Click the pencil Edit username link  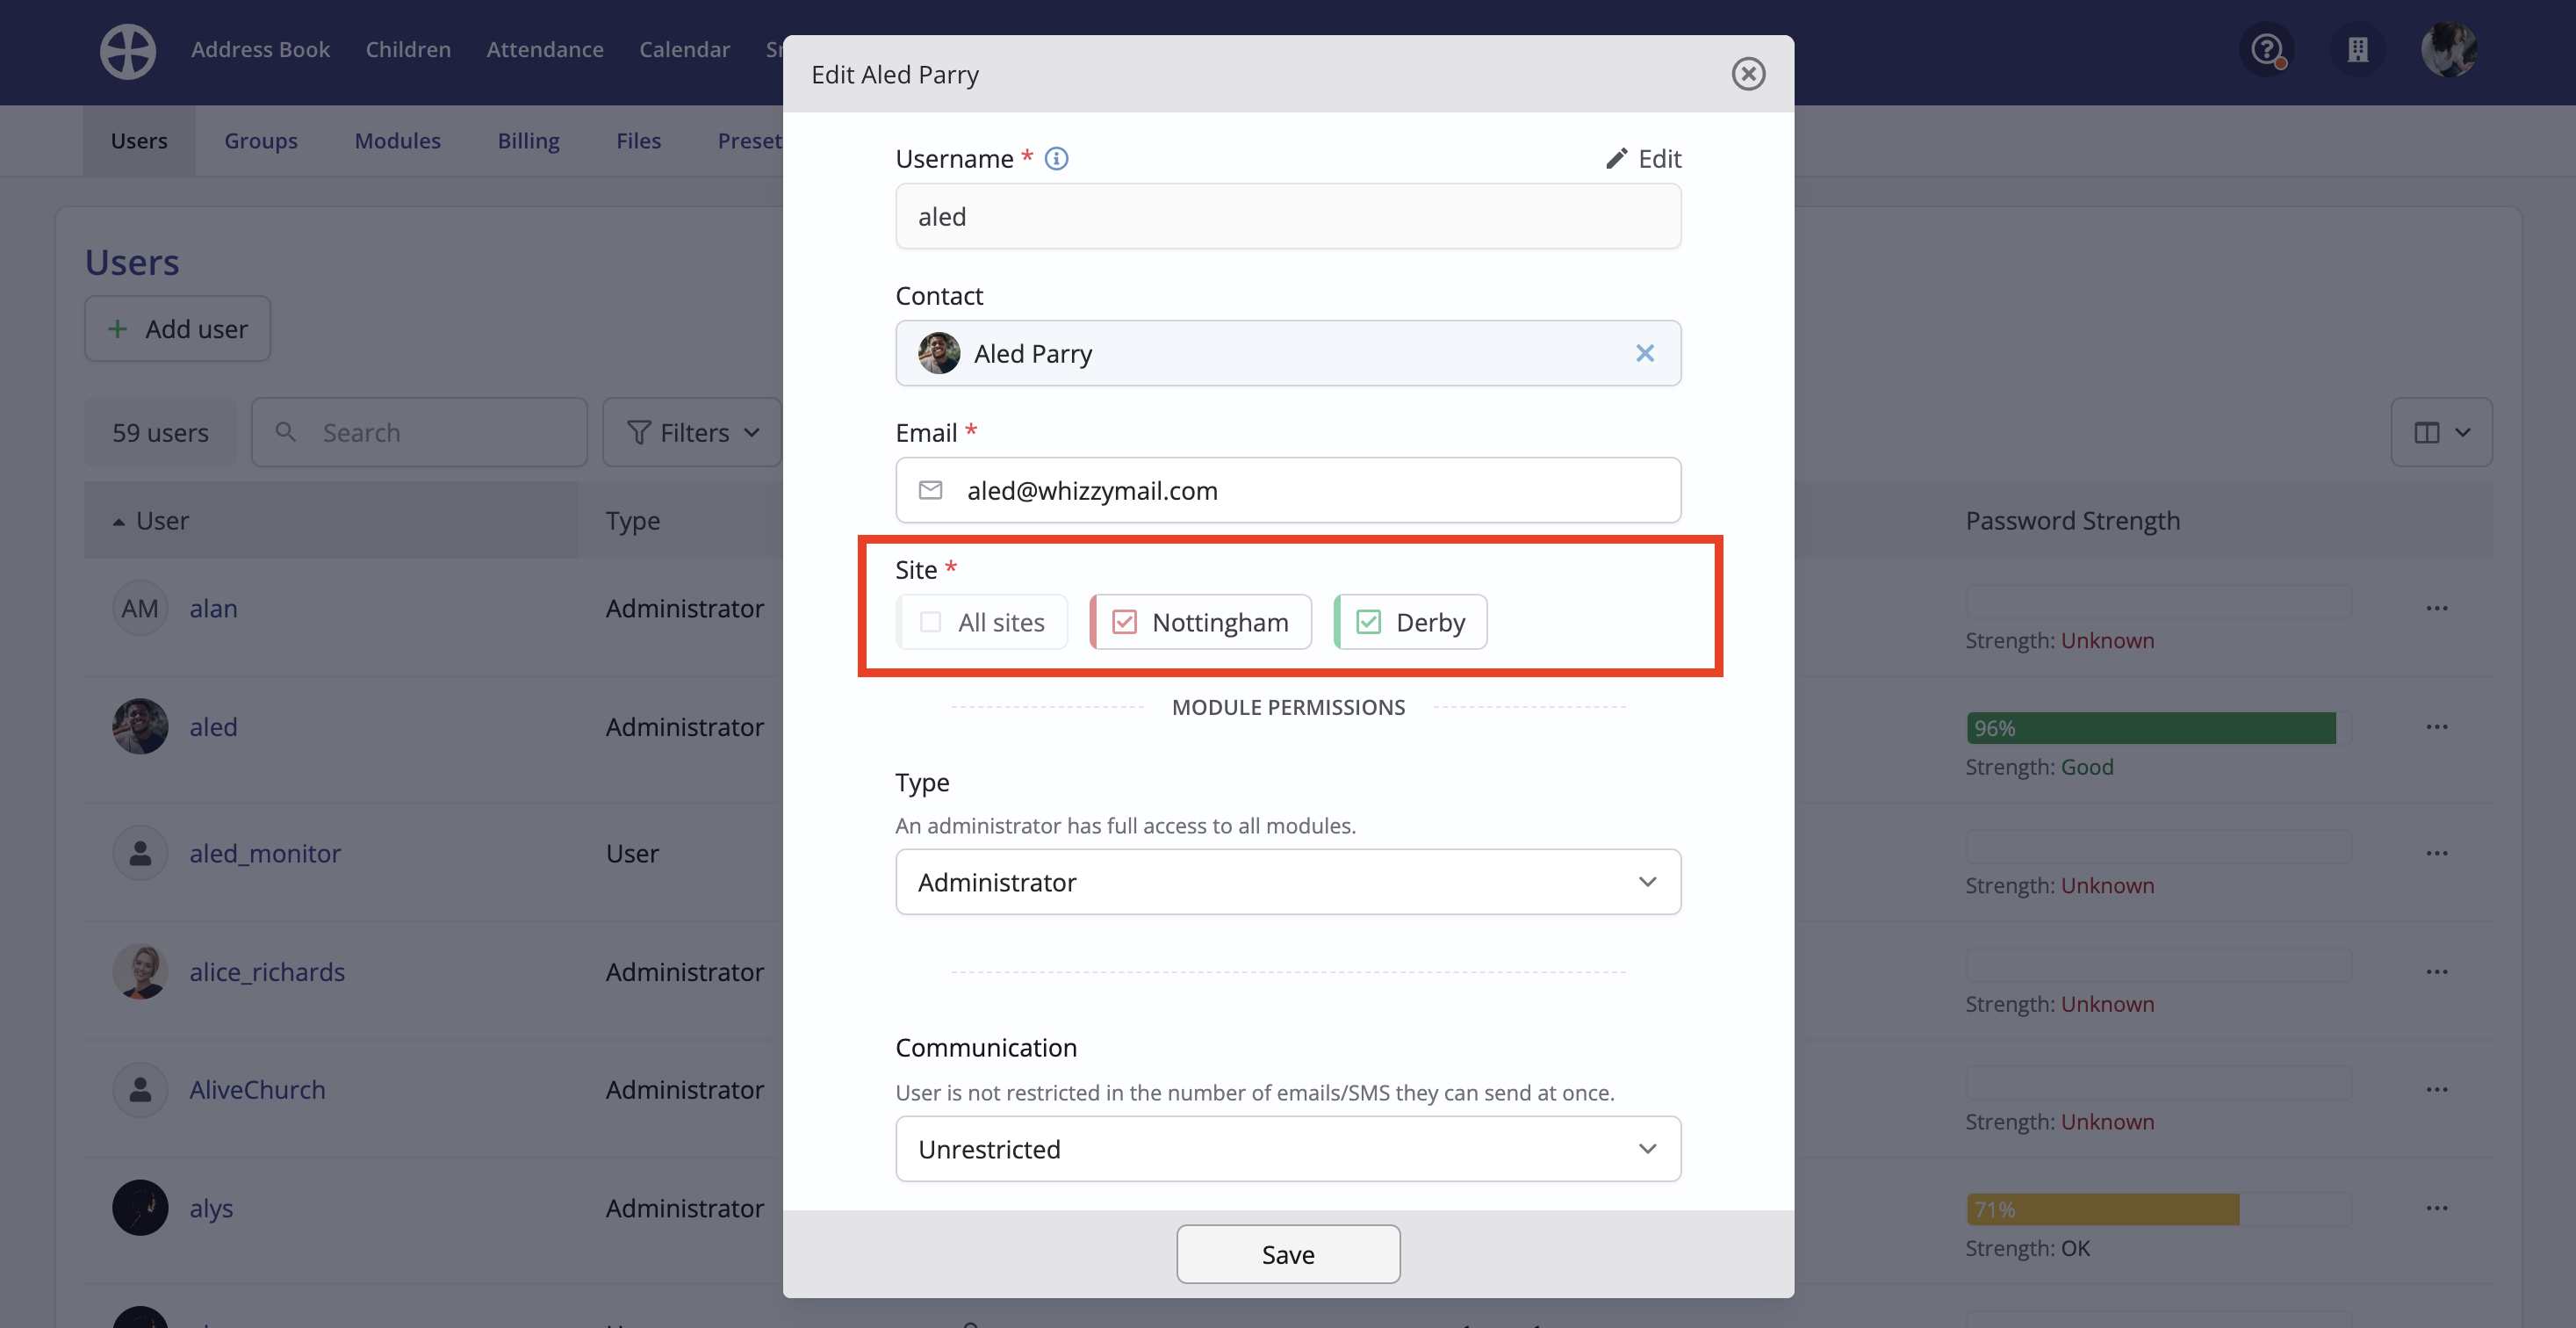1643,158
